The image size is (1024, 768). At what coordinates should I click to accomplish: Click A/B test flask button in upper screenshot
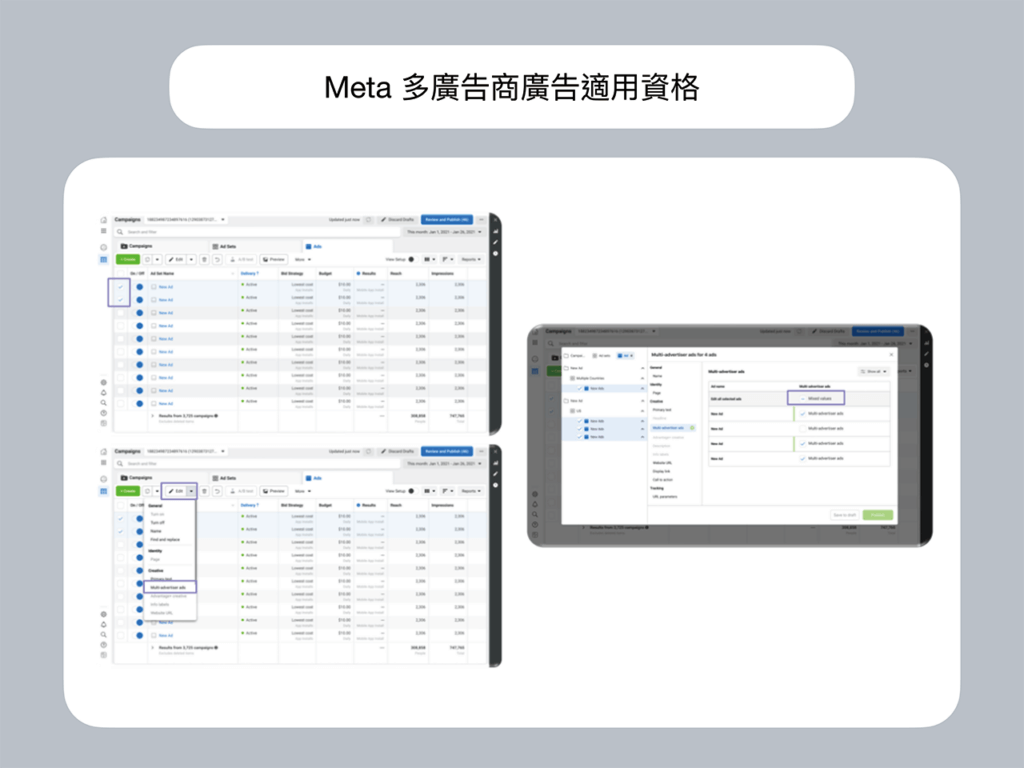click(x=241, y=259)
